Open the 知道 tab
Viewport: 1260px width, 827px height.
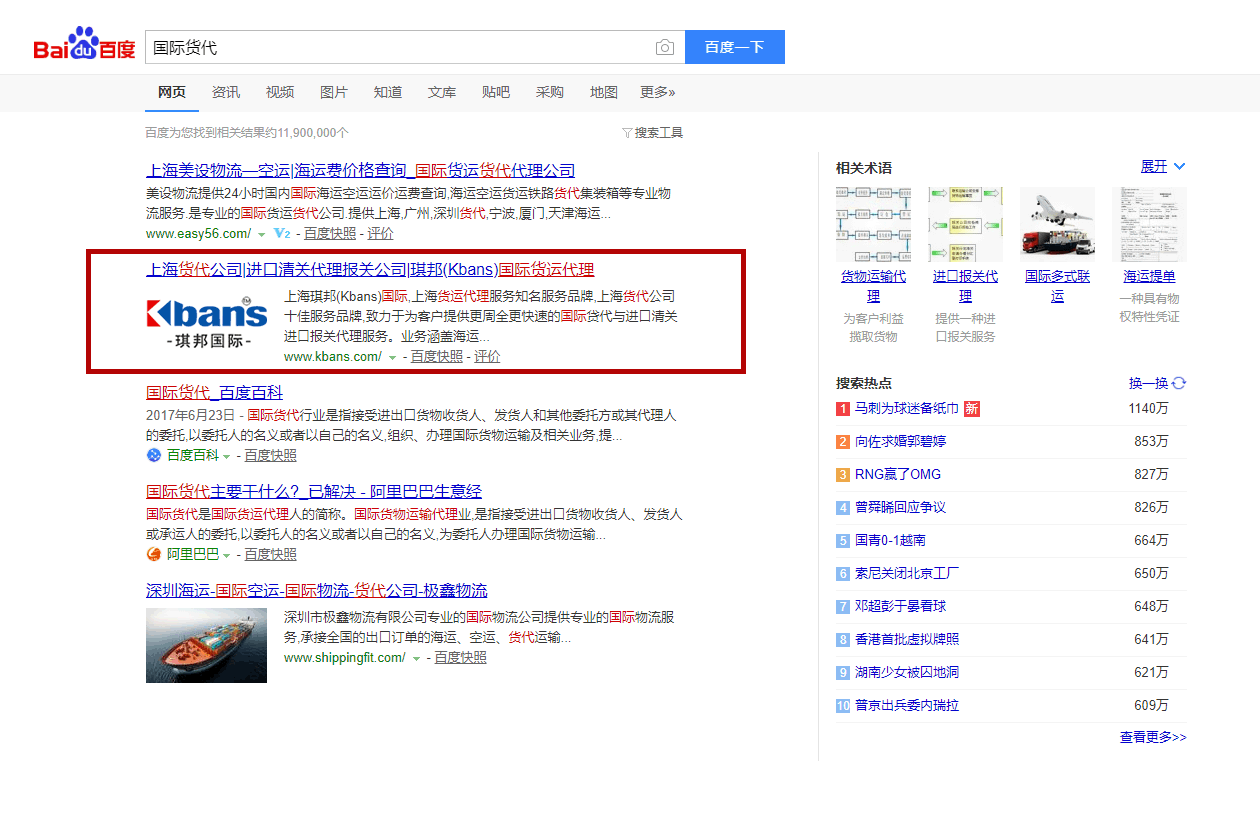388,92
